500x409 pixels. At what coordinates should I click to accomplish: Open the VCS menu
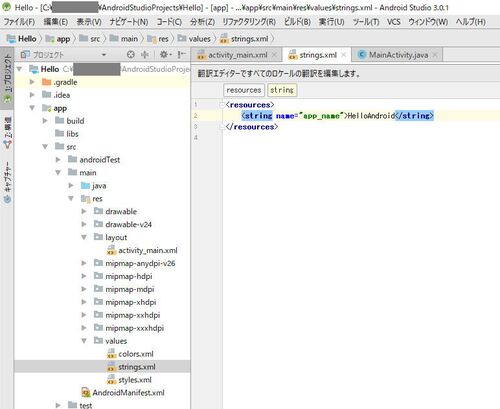point(394,22)
